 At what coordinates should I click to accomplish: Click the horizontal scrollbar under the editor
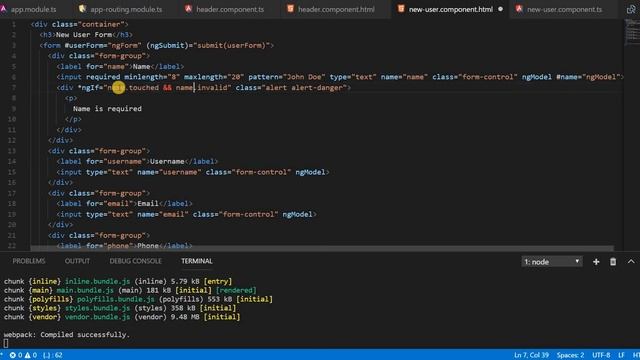322,248
